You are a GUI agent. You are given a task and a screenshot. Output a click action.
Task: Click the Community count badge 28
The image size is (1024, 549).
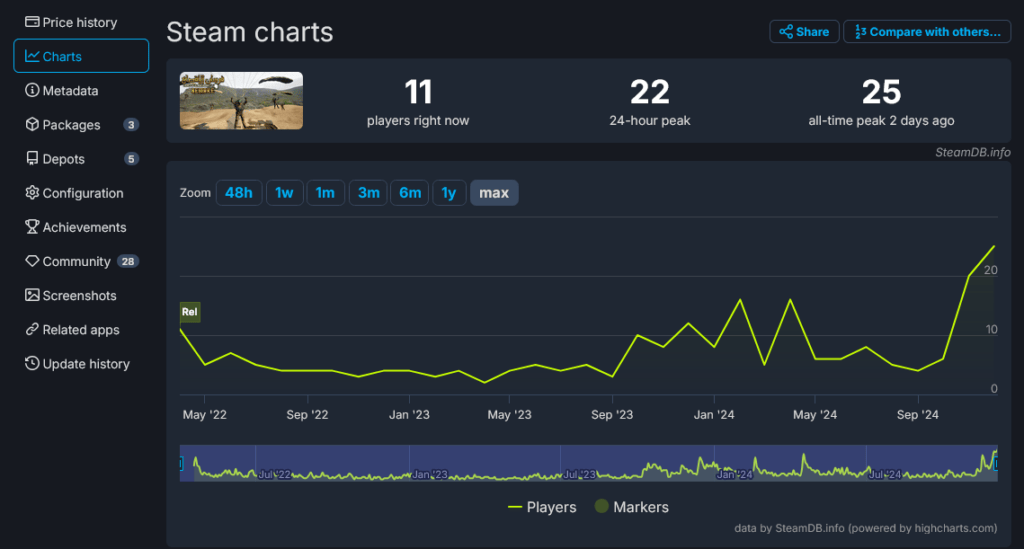128,261
